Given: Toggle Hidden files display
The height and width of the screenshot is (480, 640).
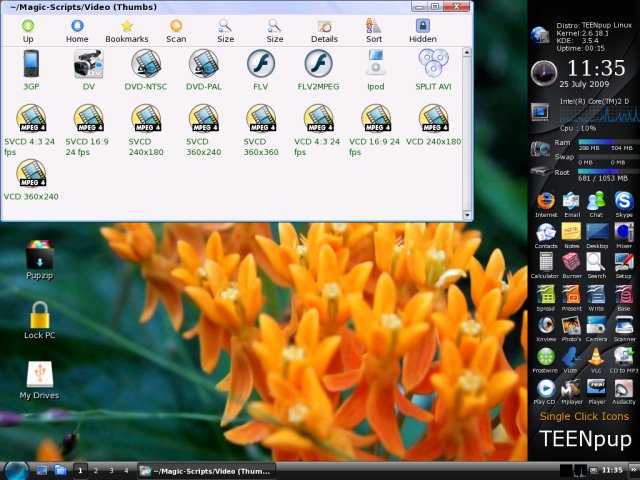Looking at the screenshot, I should pyautogui.click(x=422, y=30).
